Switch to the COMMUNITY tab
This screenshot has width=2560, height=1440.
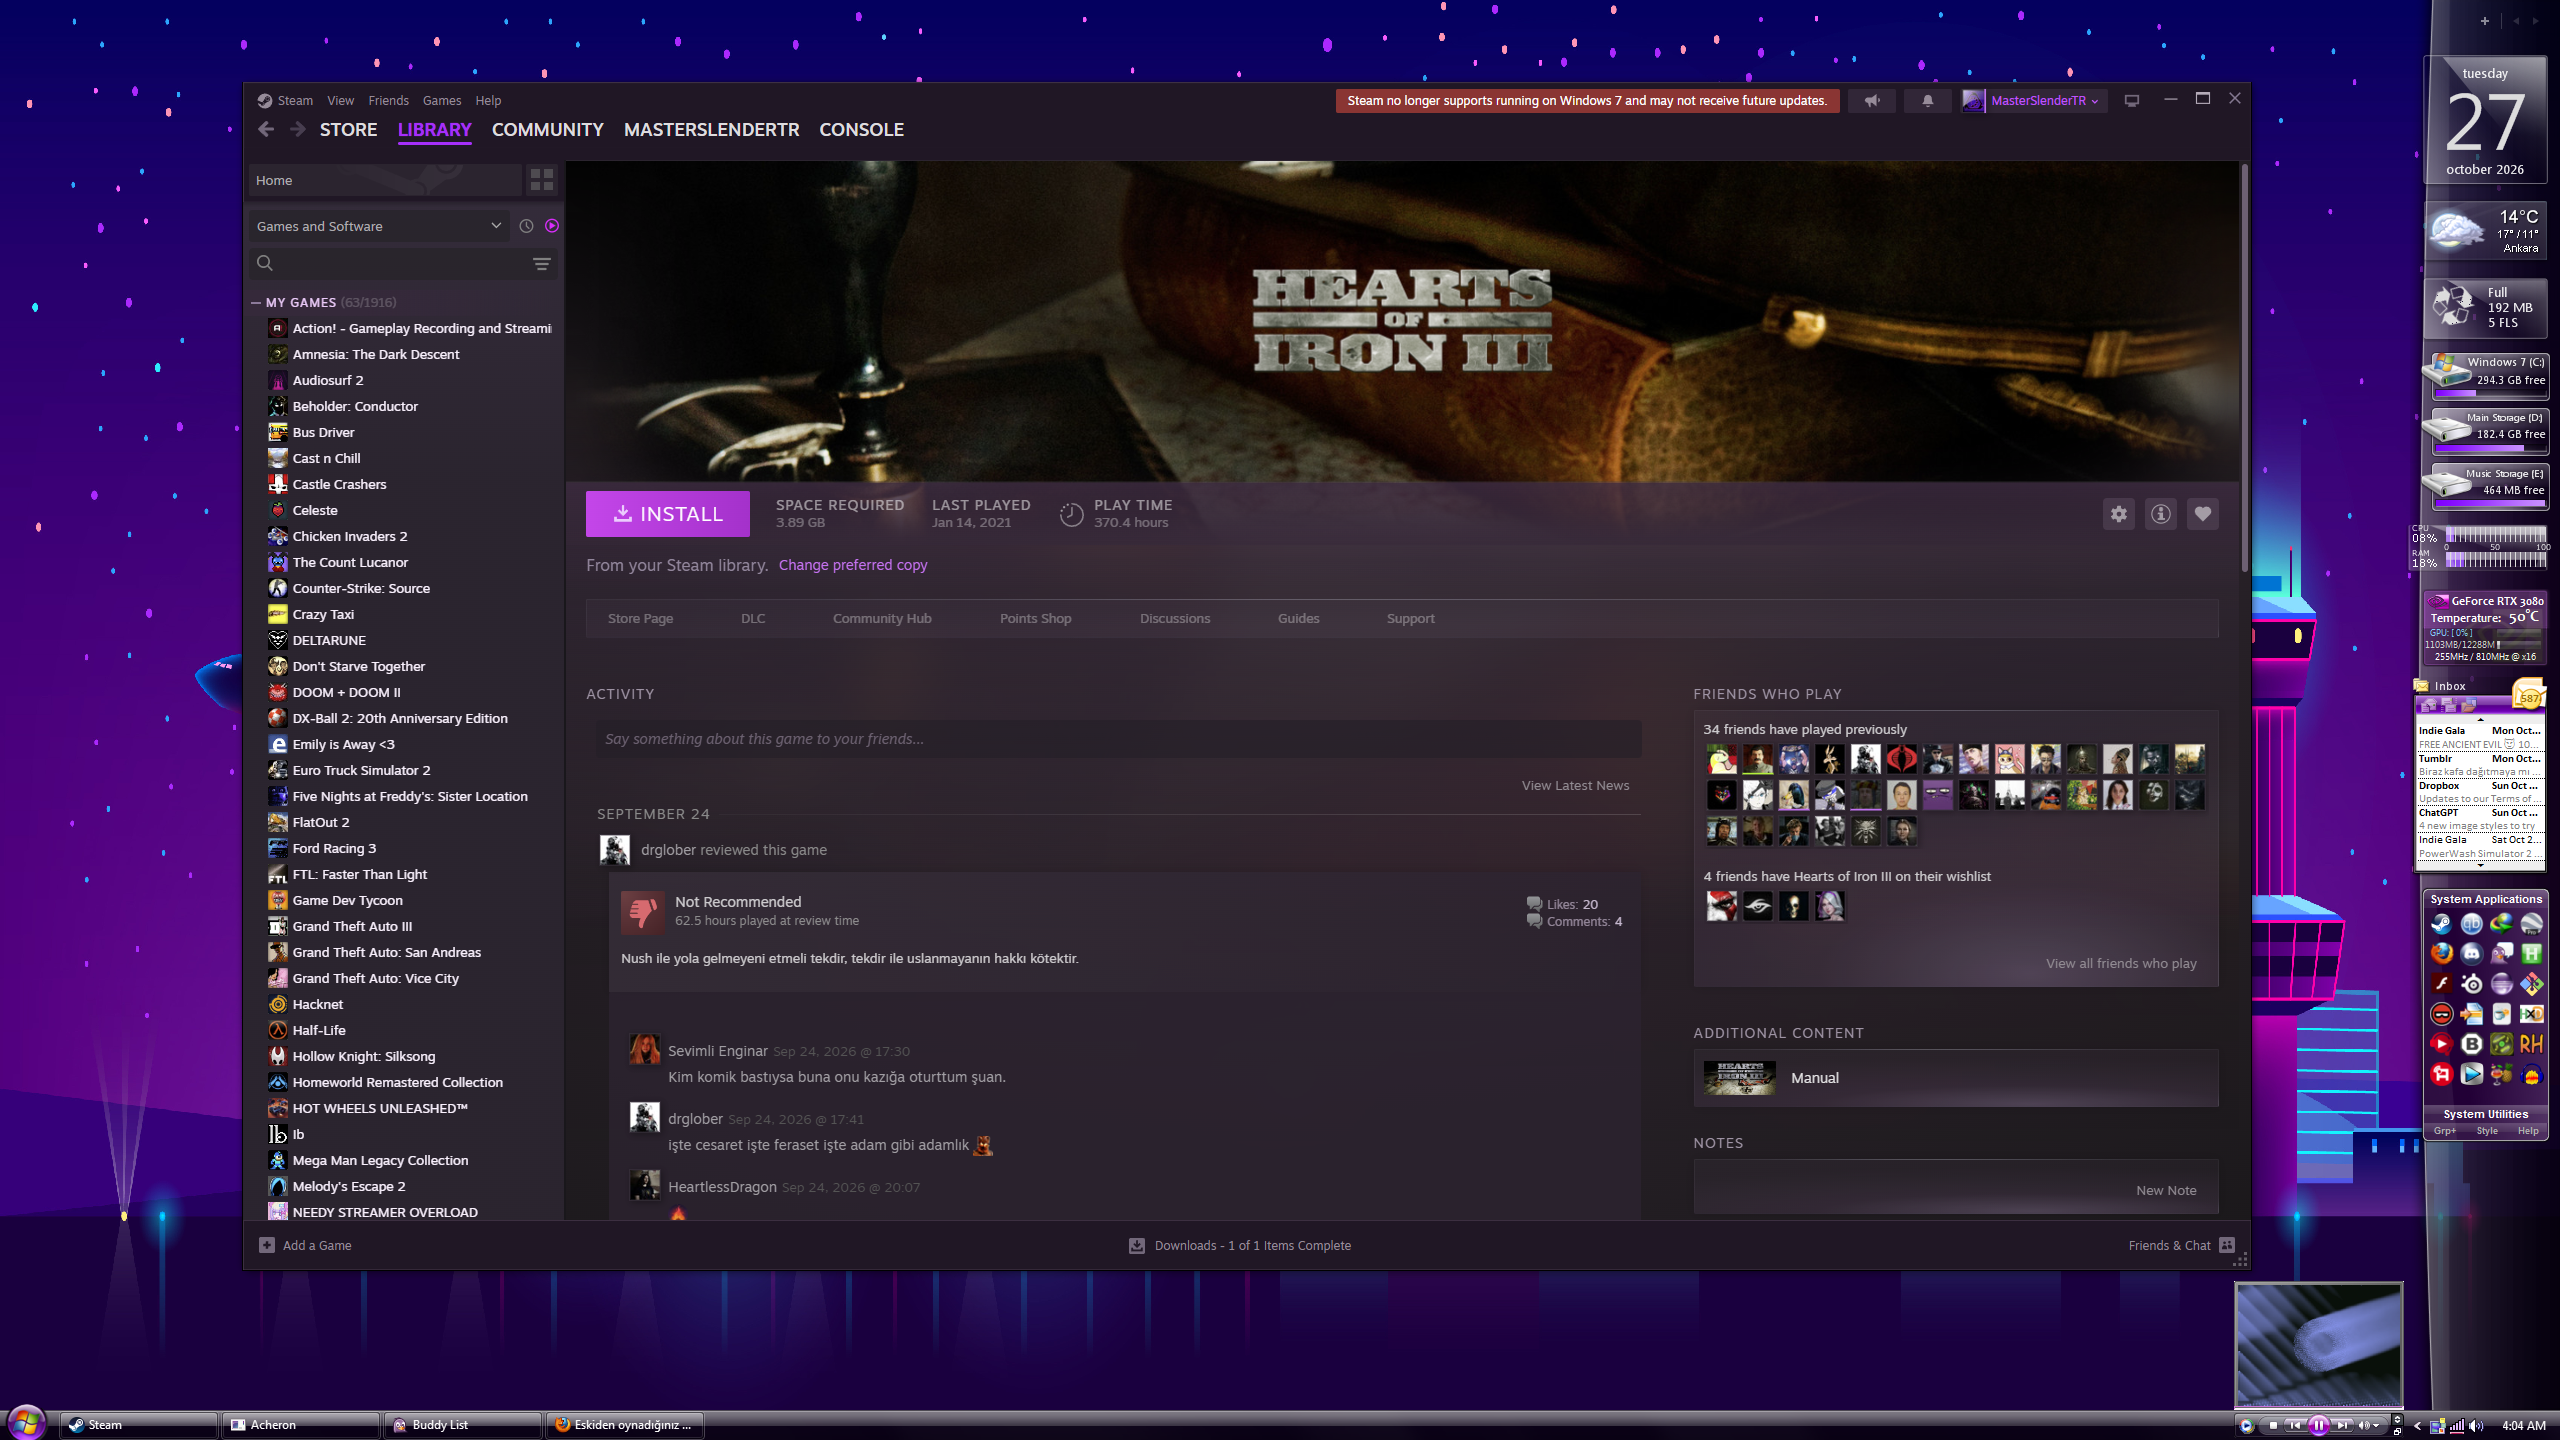pos(547,130)
